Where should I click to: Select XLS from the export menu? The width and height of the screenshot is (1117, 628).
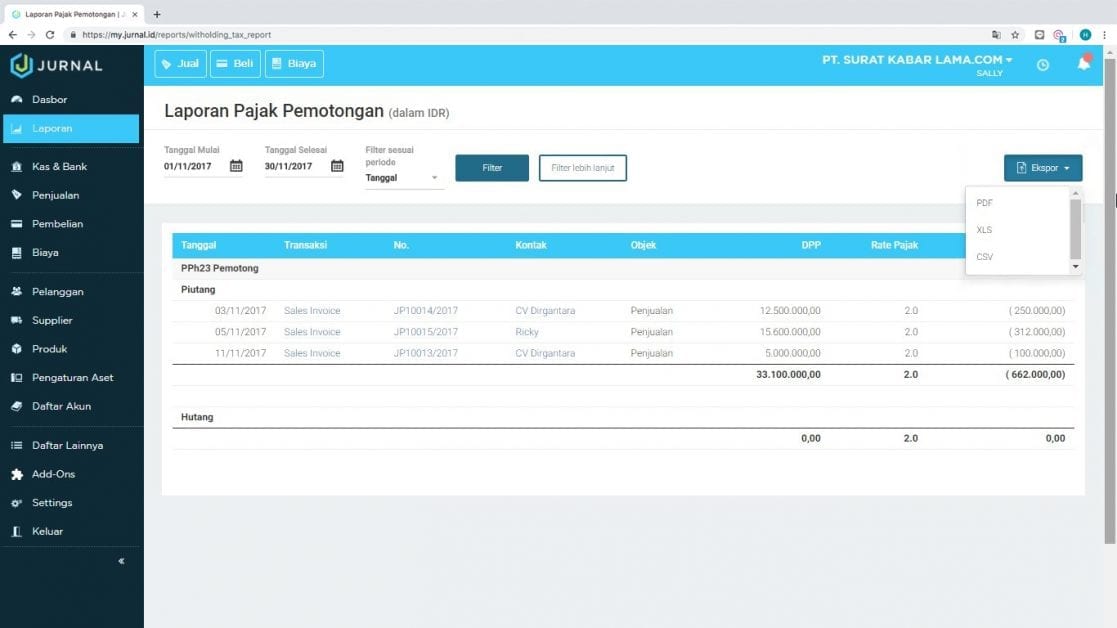(984, 230)
